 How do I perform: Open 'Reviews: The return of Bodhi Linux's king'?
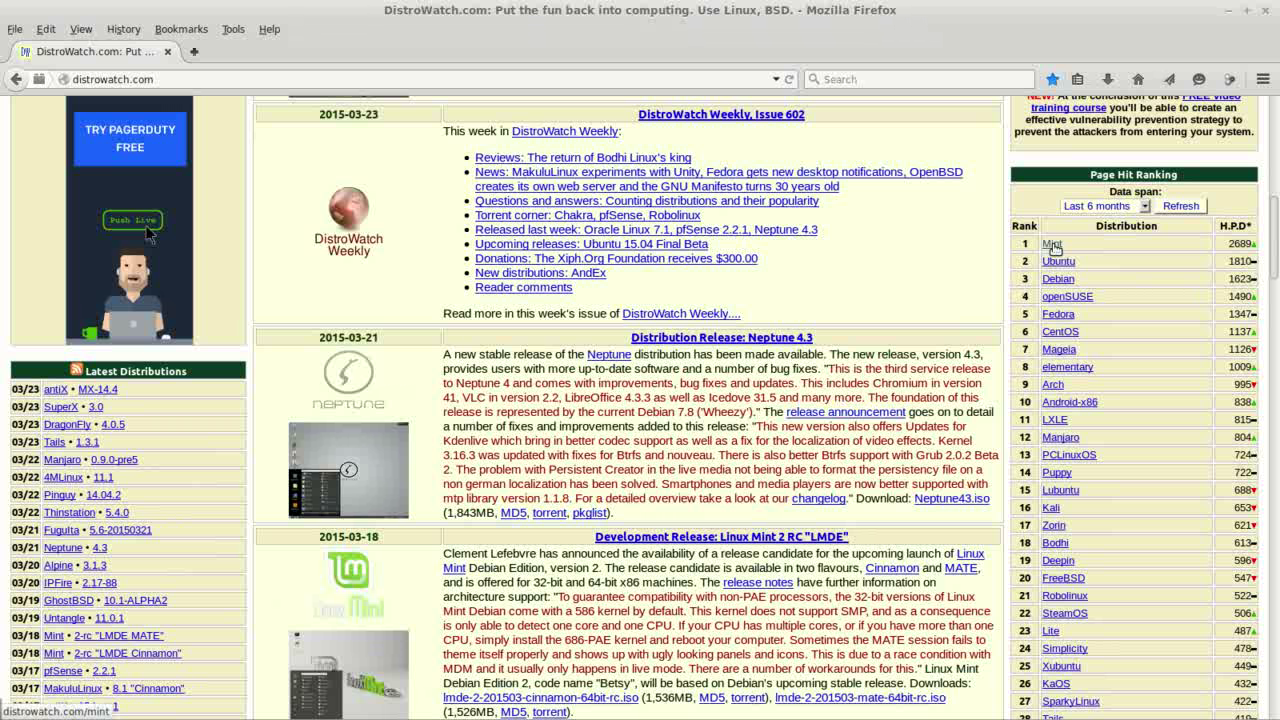point(583,157)
